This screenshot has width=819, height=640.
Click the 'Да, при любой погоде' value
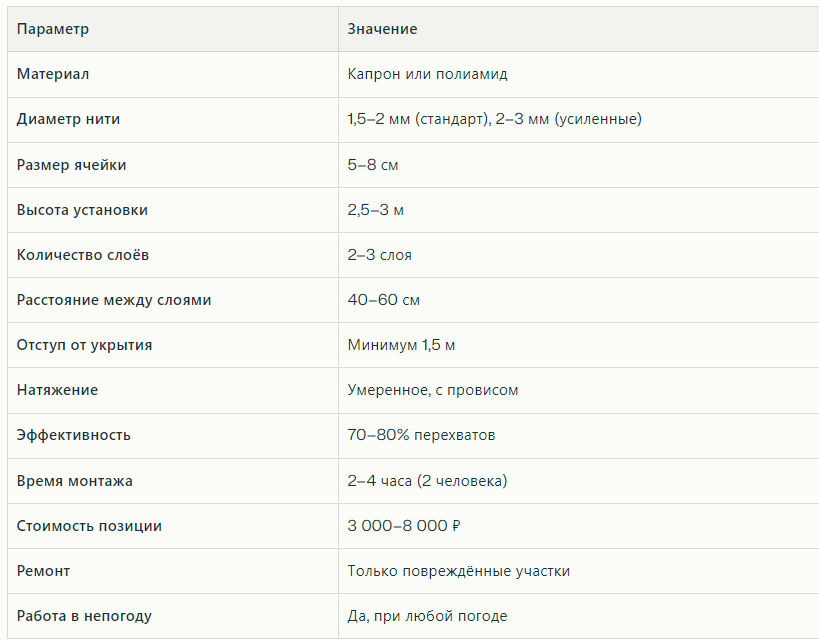coord(427,616)
